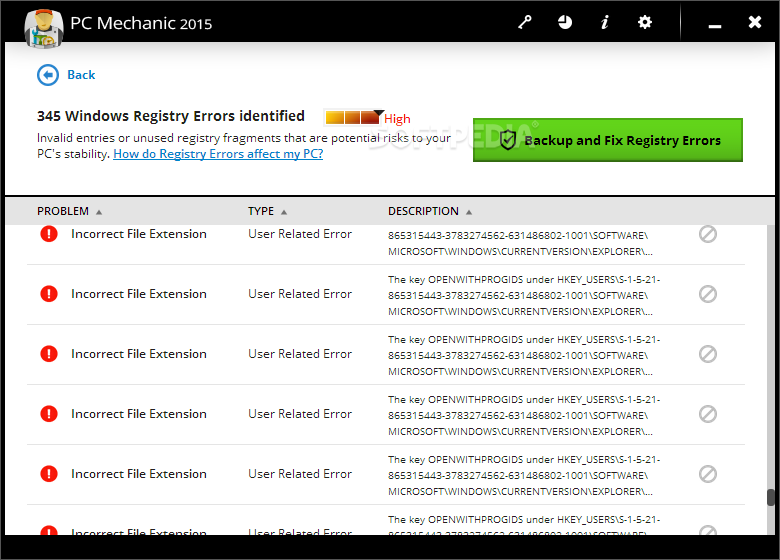
Task: Open 'How do Registry Errors affect my PC?' link
Action: coord(218,154)
